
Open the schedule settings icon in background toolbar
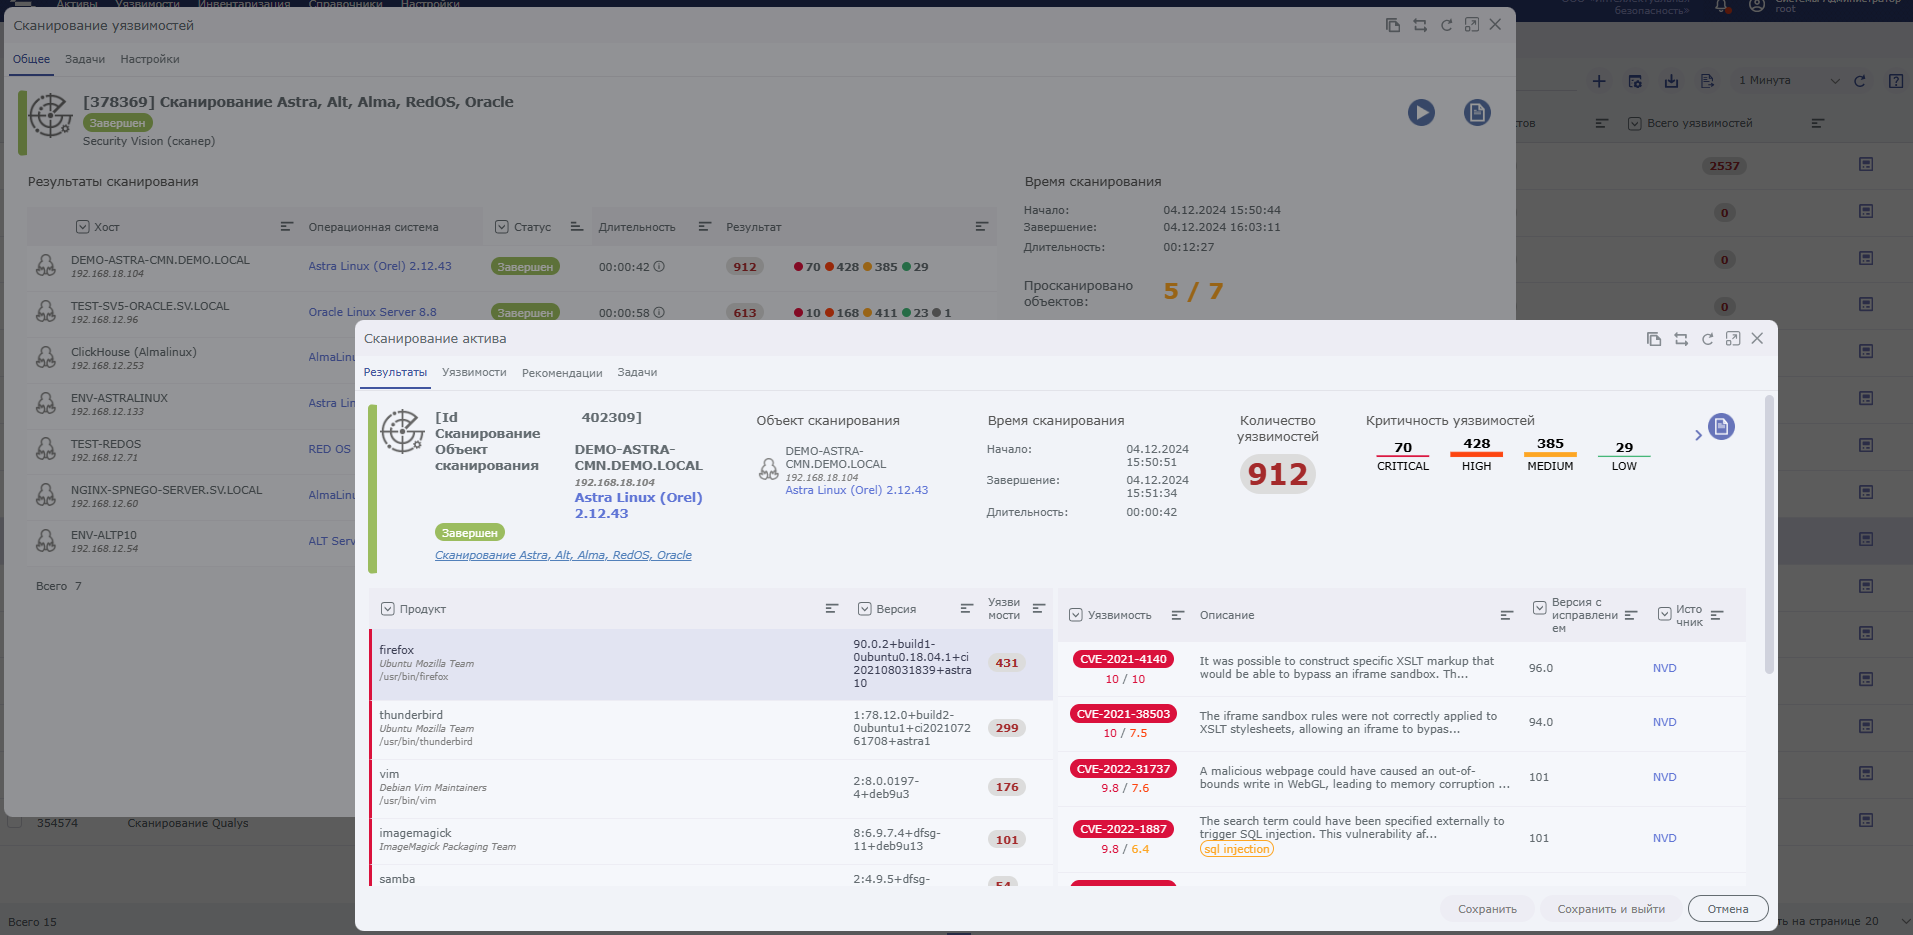pyautogui.click(x=1635, y=81)
